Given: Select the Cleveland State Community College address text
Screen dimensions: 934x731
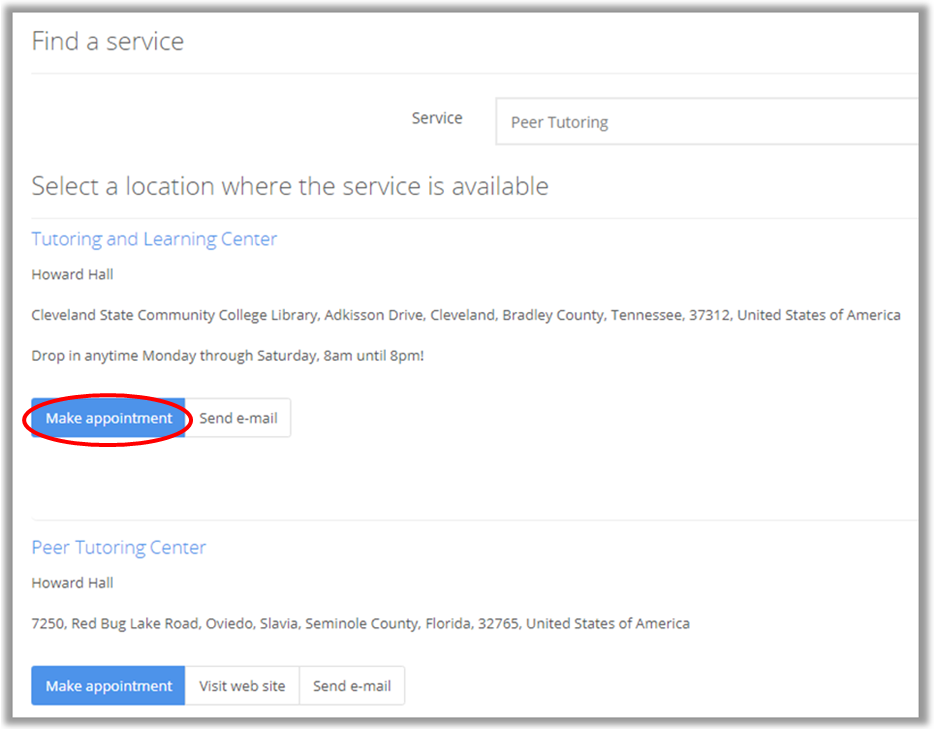Looking at the screenshot, I should [x=466, y=315].
